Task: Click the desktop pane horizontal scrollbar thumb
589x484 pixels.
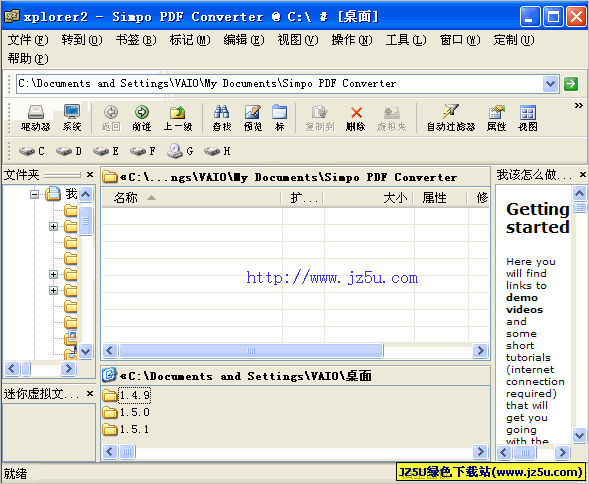Action: click(127, 451)
